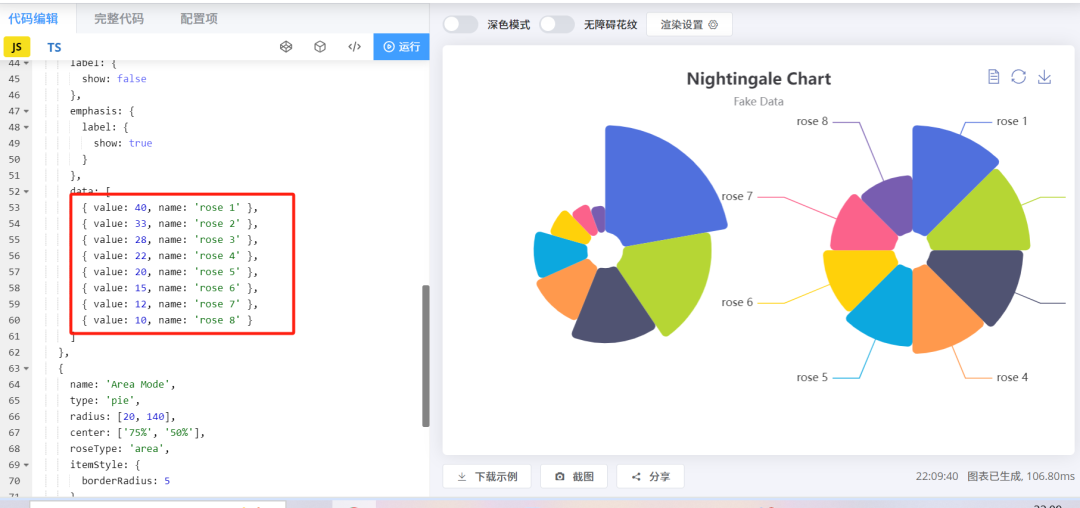The image size is (1080, 508).
Task: Open the 代码编辑 tab
Action: 33,19
